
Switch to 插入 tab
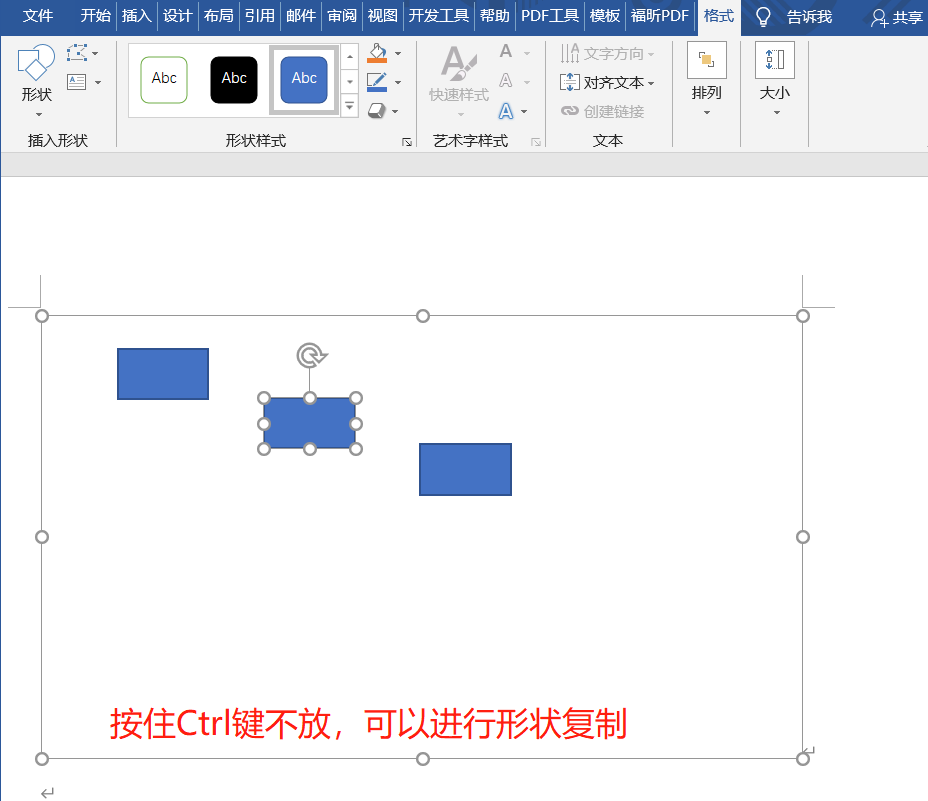point(137,15)
